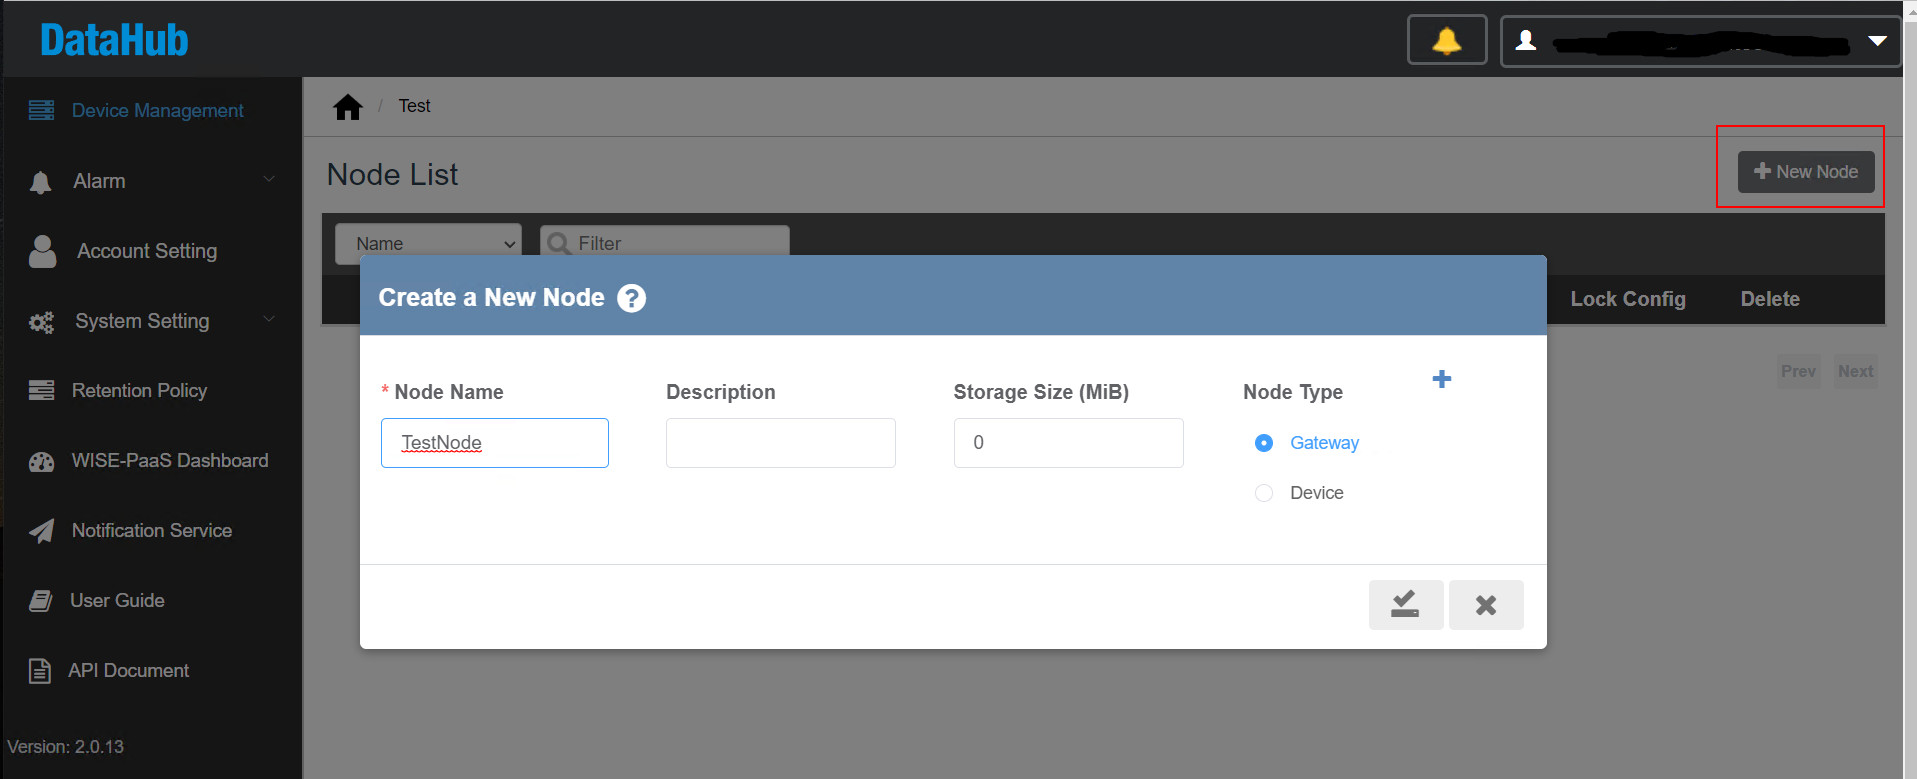1917x779 pixels.
Task: Click the blue plus icon beside Node Type
Action: tap(1441, 379)
